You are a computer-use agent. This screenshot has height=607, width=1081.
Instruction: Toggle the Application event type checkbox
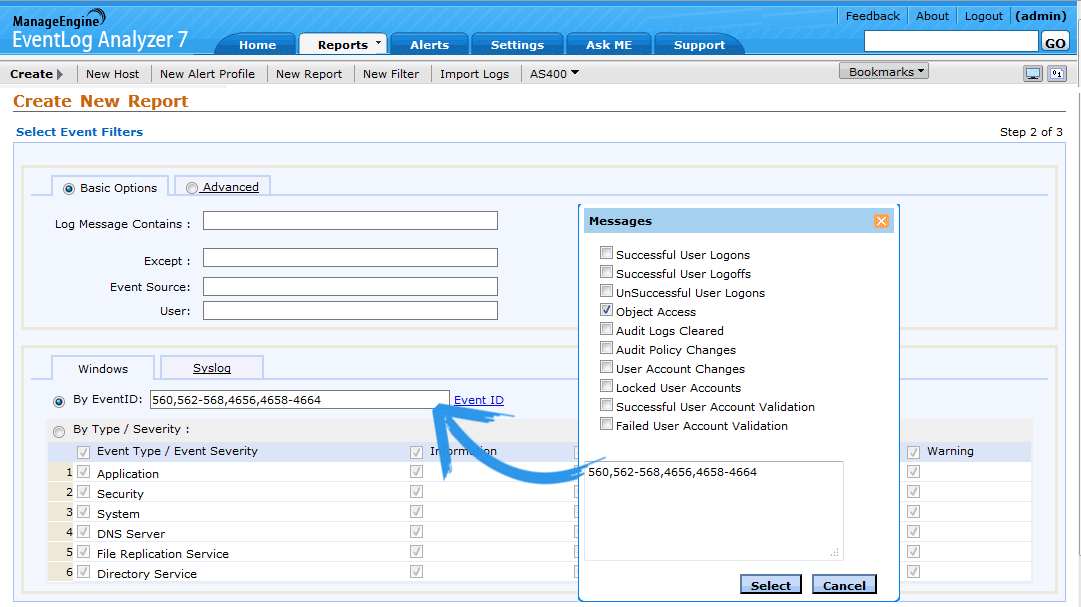[x=83, y=472]
